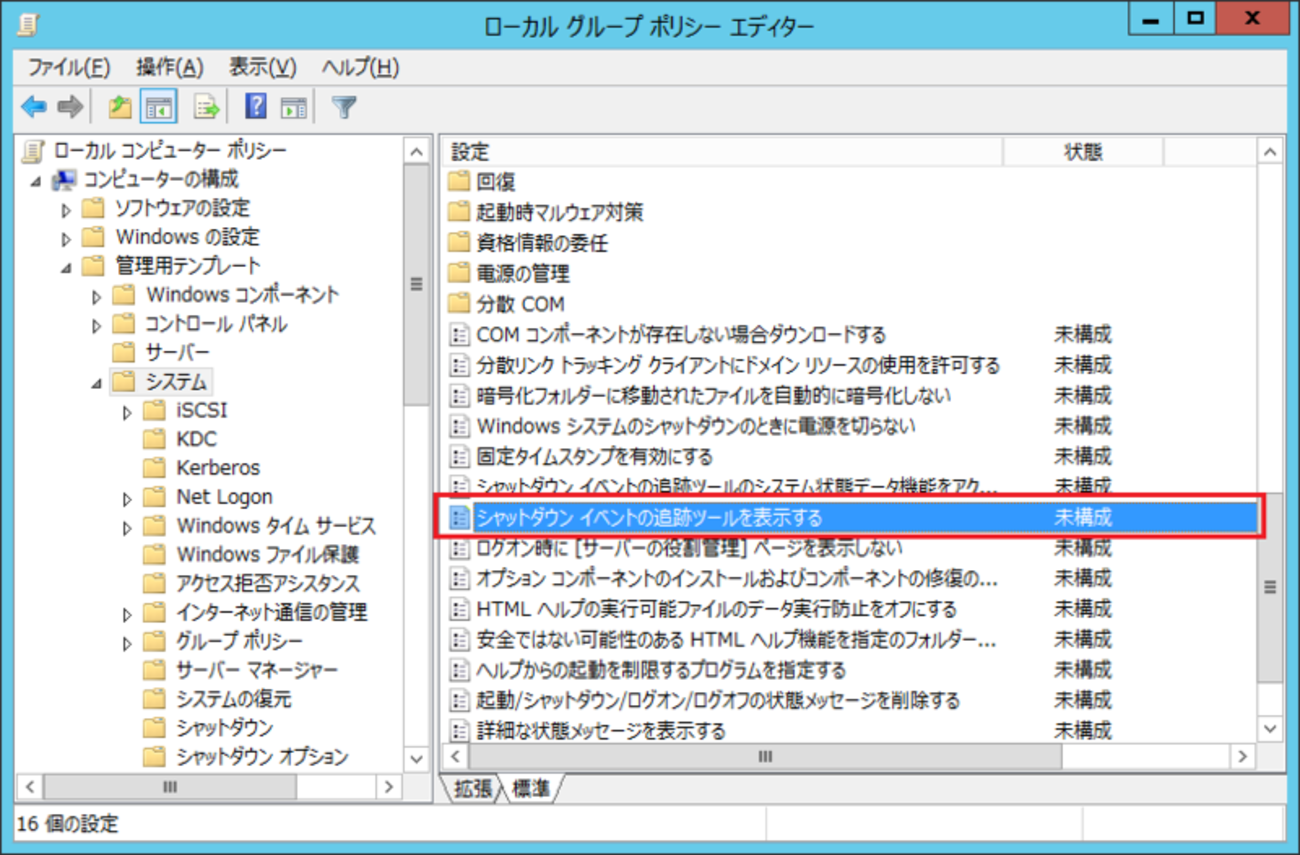
Task: Expand the iSCSI tree node
Action: 128,412
